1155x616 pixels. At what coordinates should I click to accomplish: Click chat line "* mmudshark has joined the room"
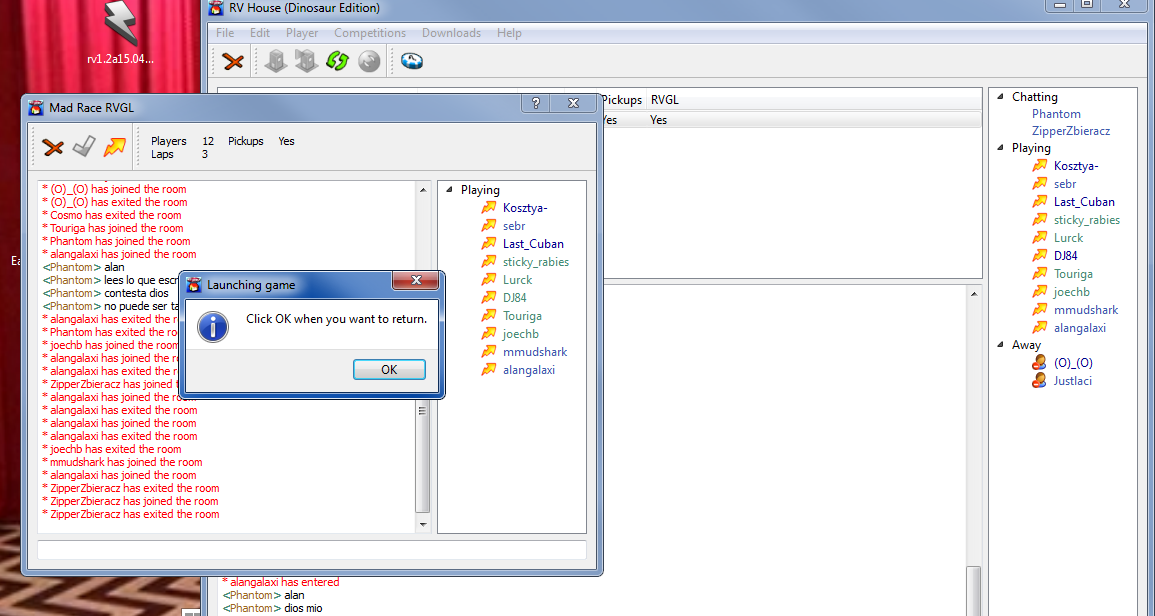pyautogui.click(x=122, y=462)
